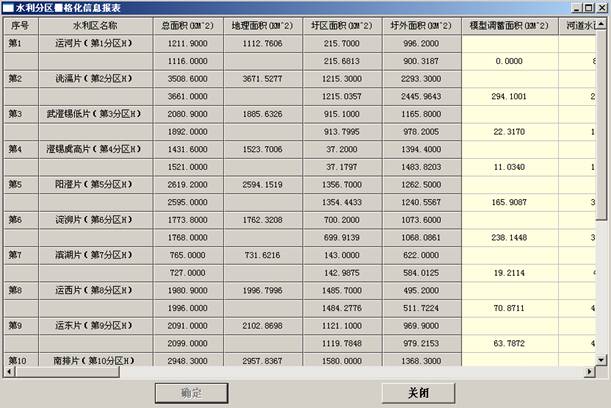The image size is (611, 408).
Task: Select the 水利区名称 column header
Action: click(x=95, y=24)
